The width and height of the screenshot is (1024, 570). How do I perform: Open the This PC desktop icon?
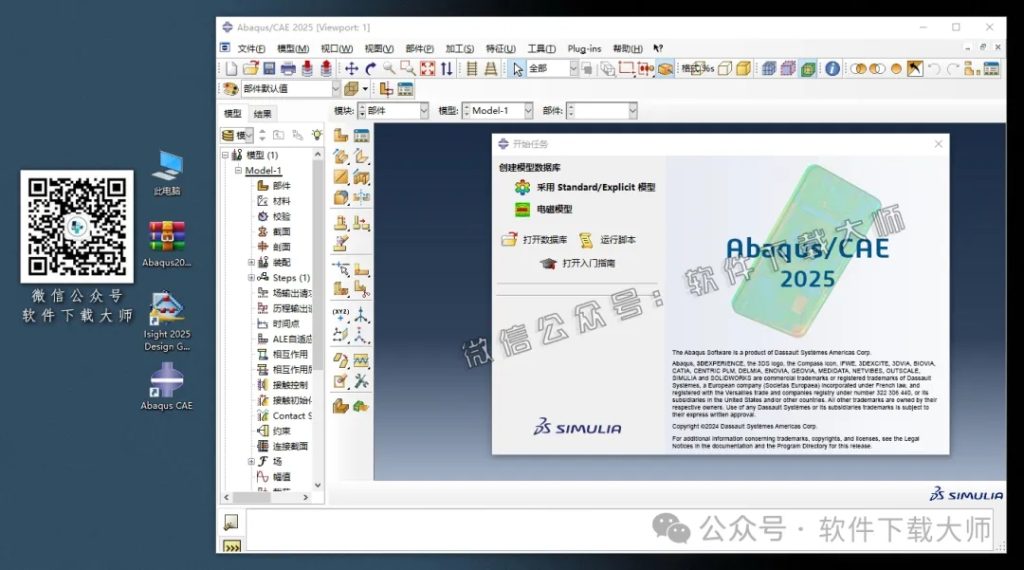tap(167, 174)
